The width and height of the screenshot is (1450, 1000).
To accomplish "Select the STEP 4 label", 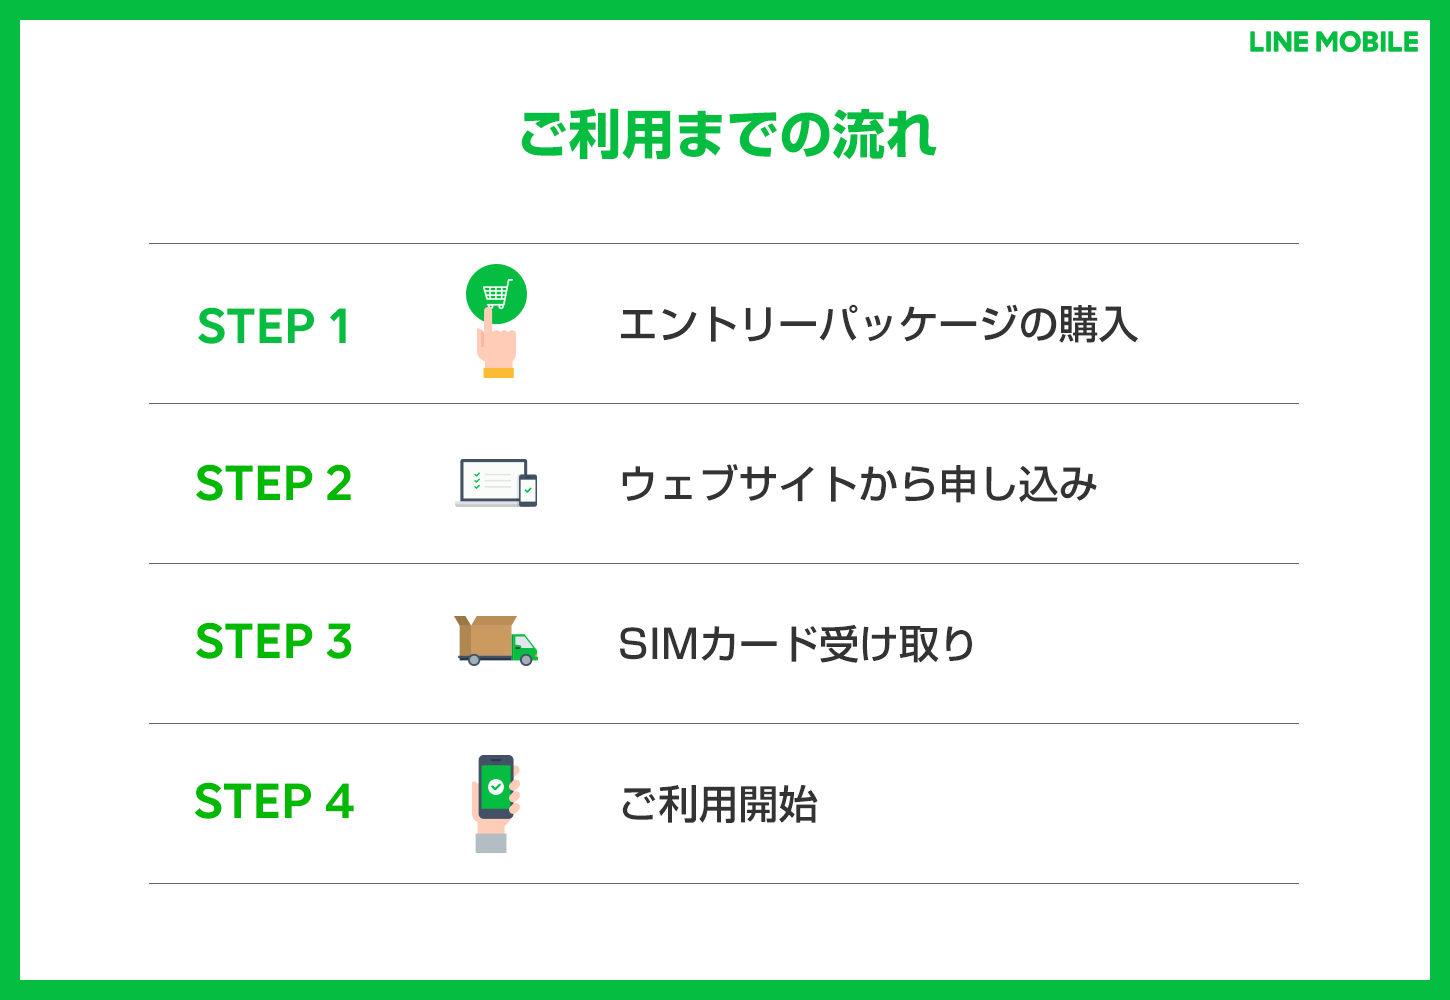I will pyautogui.click(x=274, y=801).
